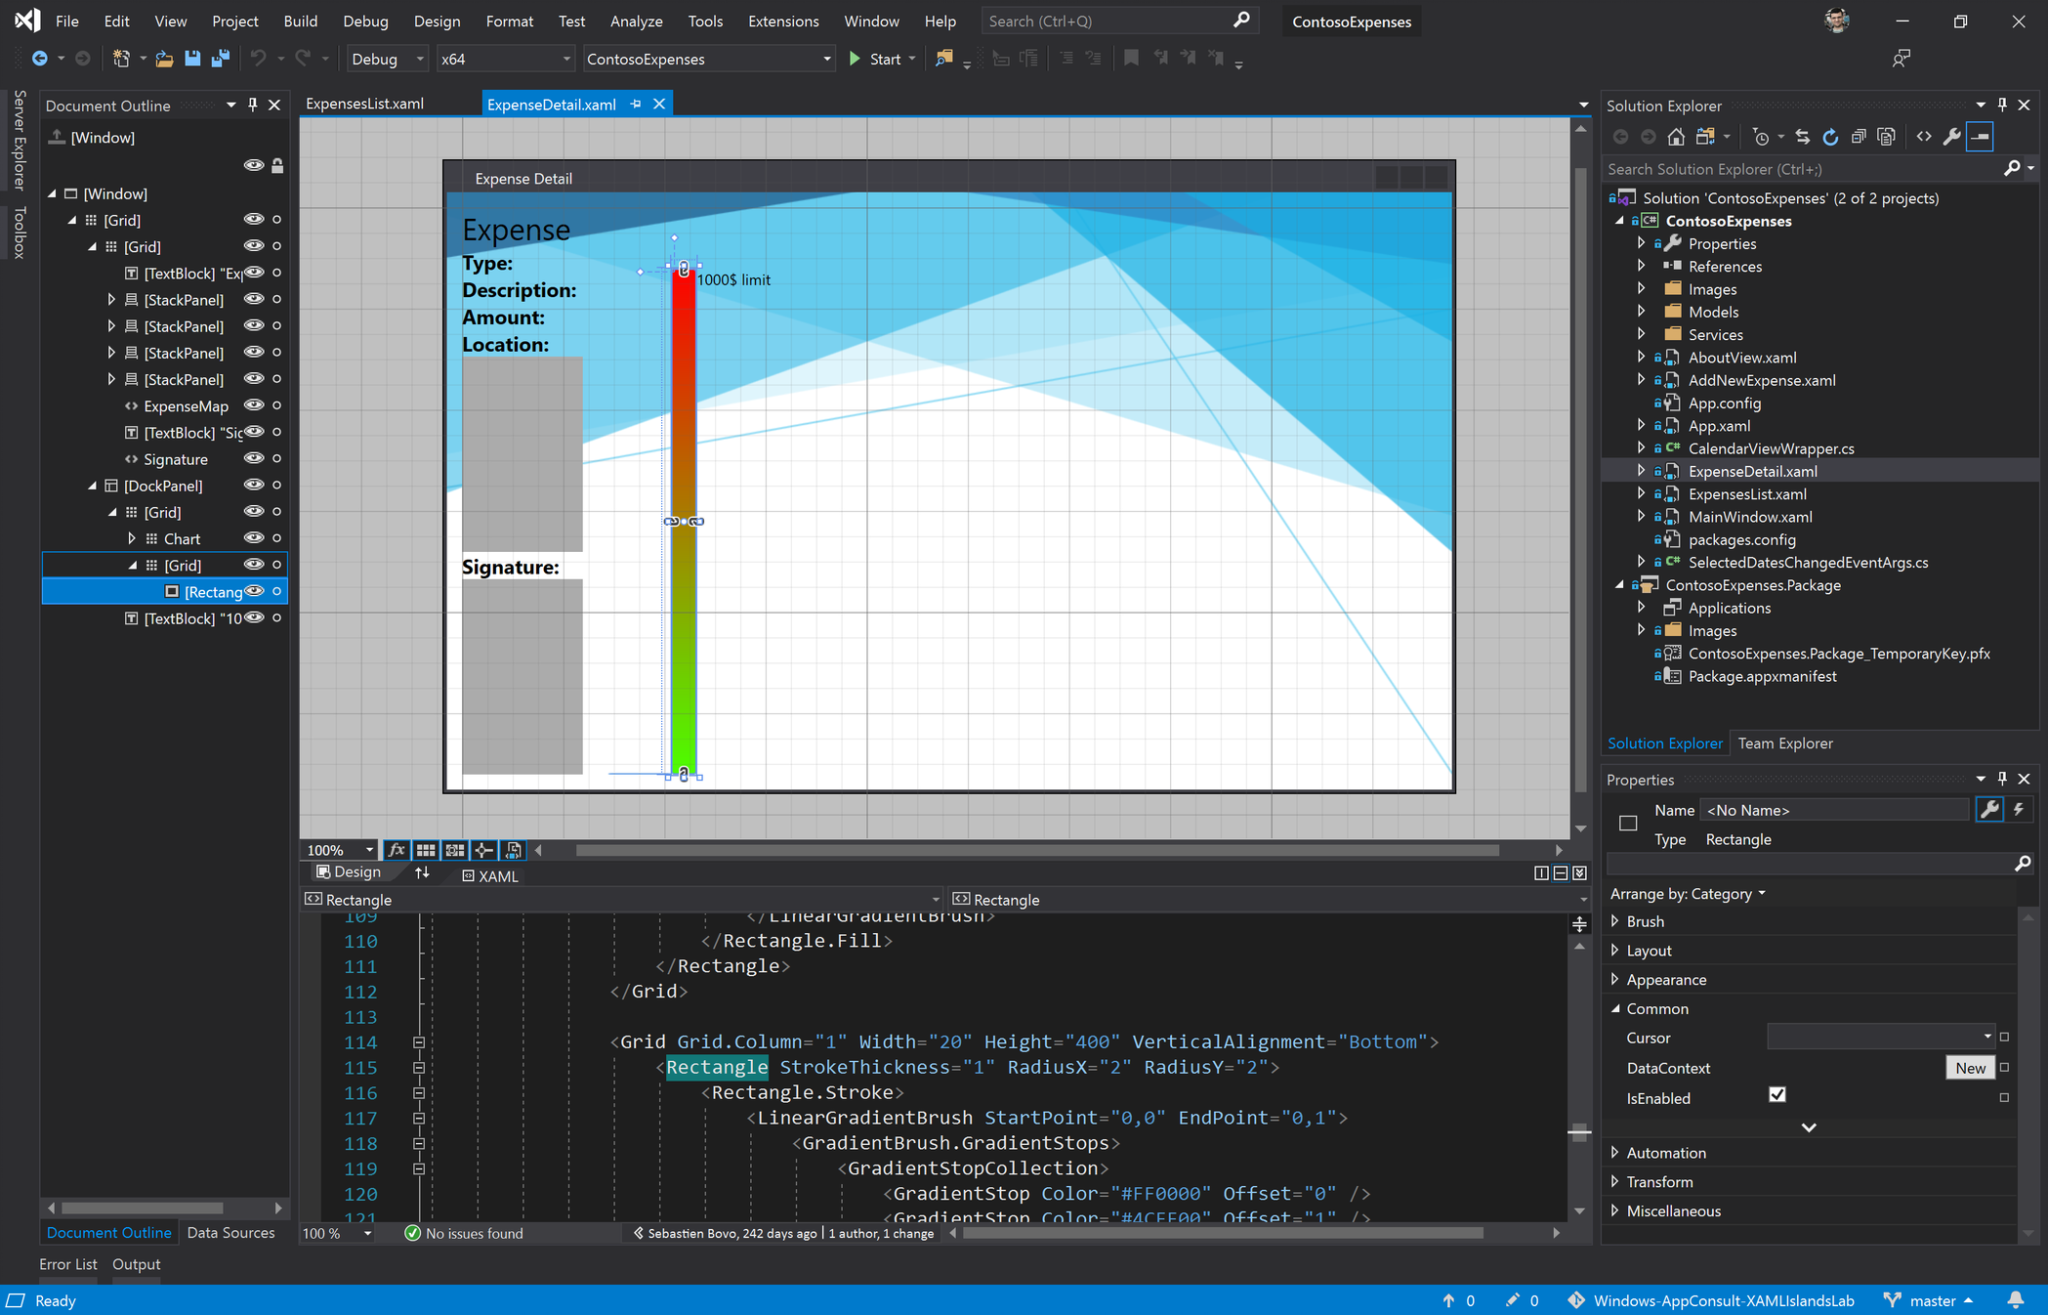
Task: Enable IsEnabled checkbox in Properties panel
Action: coord(1778,1096)
